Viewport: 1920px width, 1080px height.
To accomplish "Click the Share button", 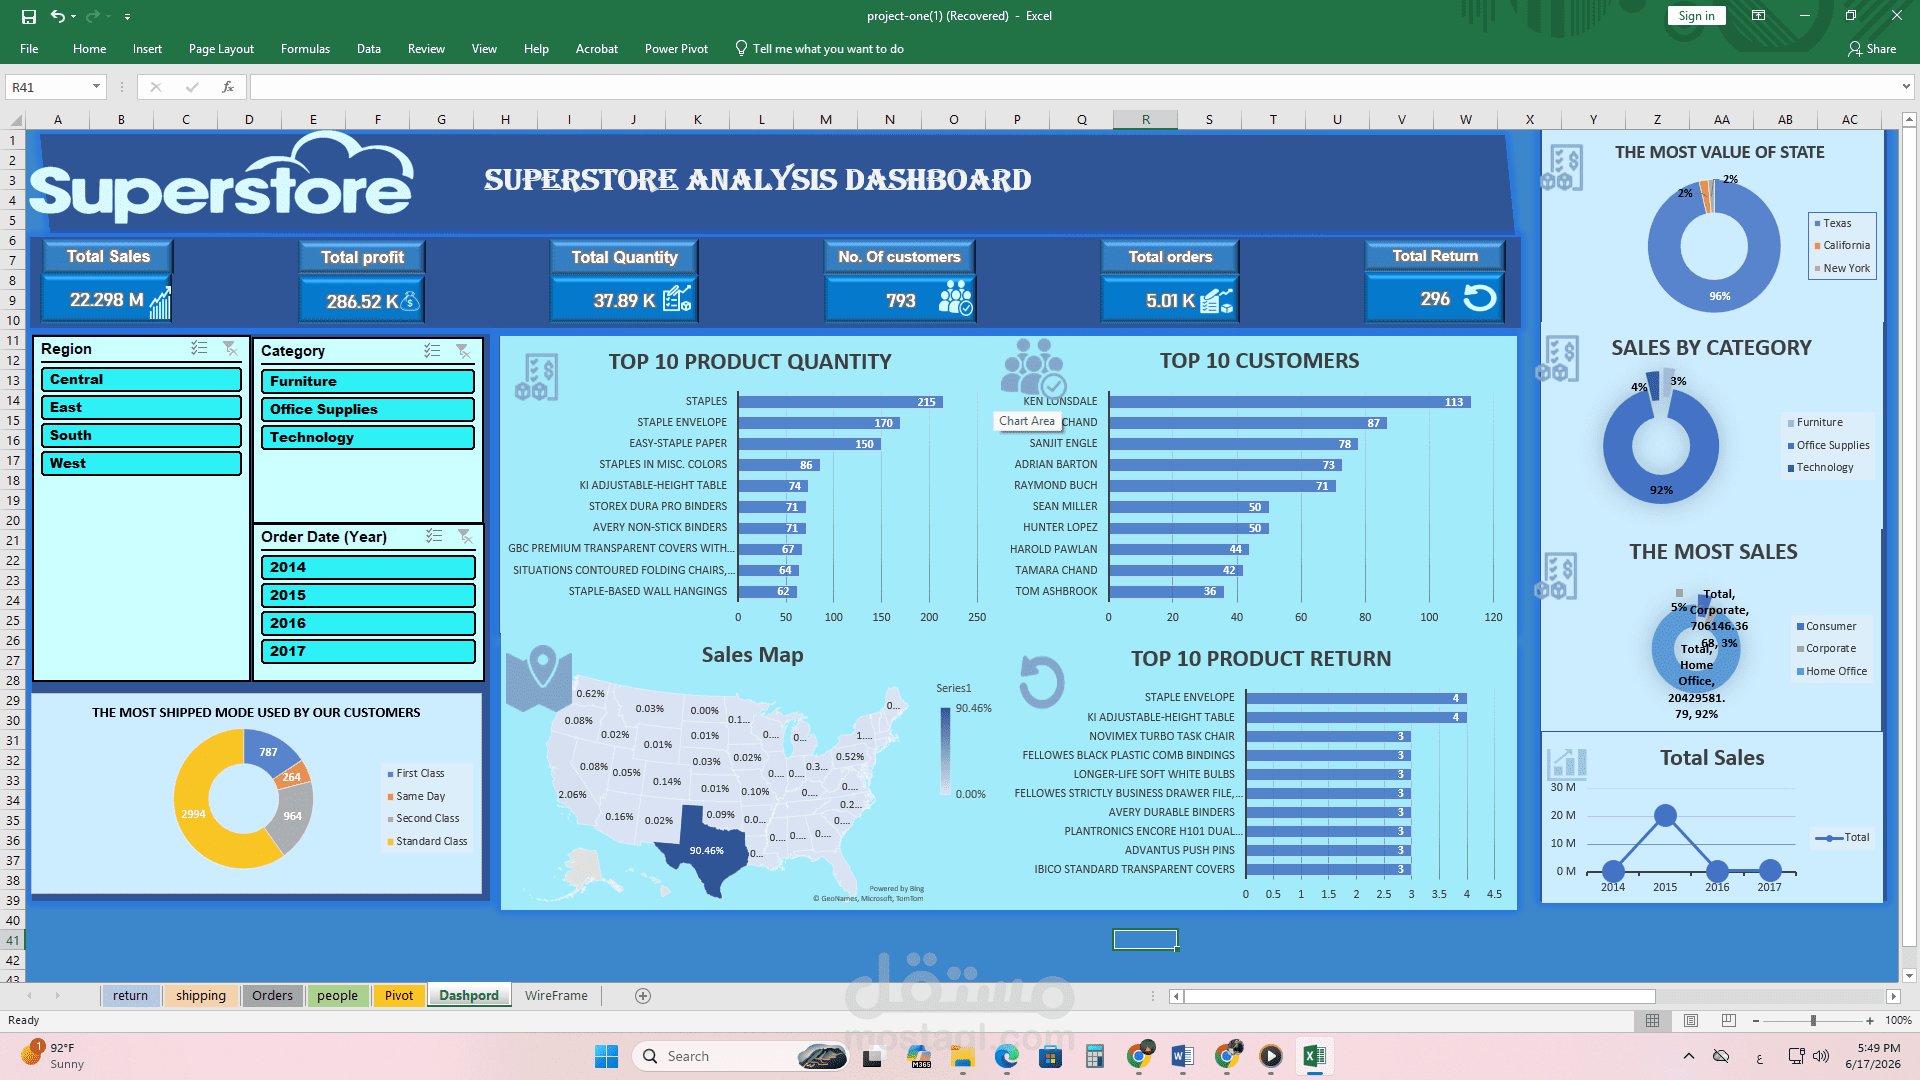I will tap(1872, 48).
